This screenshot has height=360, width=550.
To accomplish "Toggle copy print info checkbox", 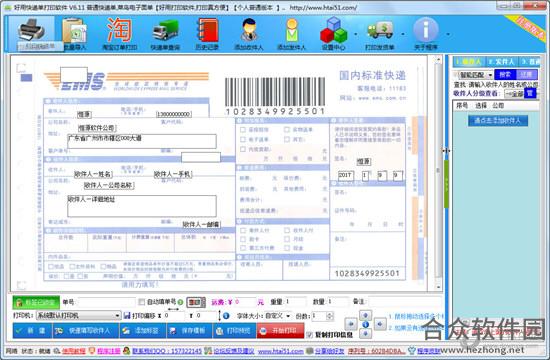I will click(x=309, y=335).
